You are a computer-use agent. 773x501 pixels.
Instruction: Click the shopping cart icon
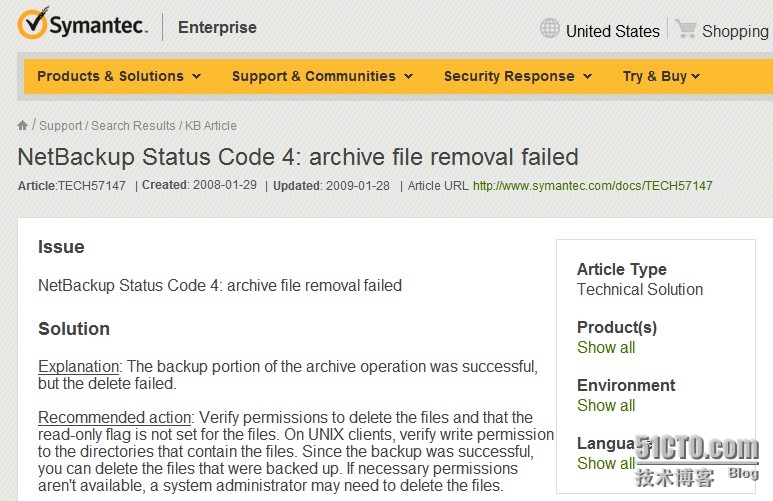686,29
